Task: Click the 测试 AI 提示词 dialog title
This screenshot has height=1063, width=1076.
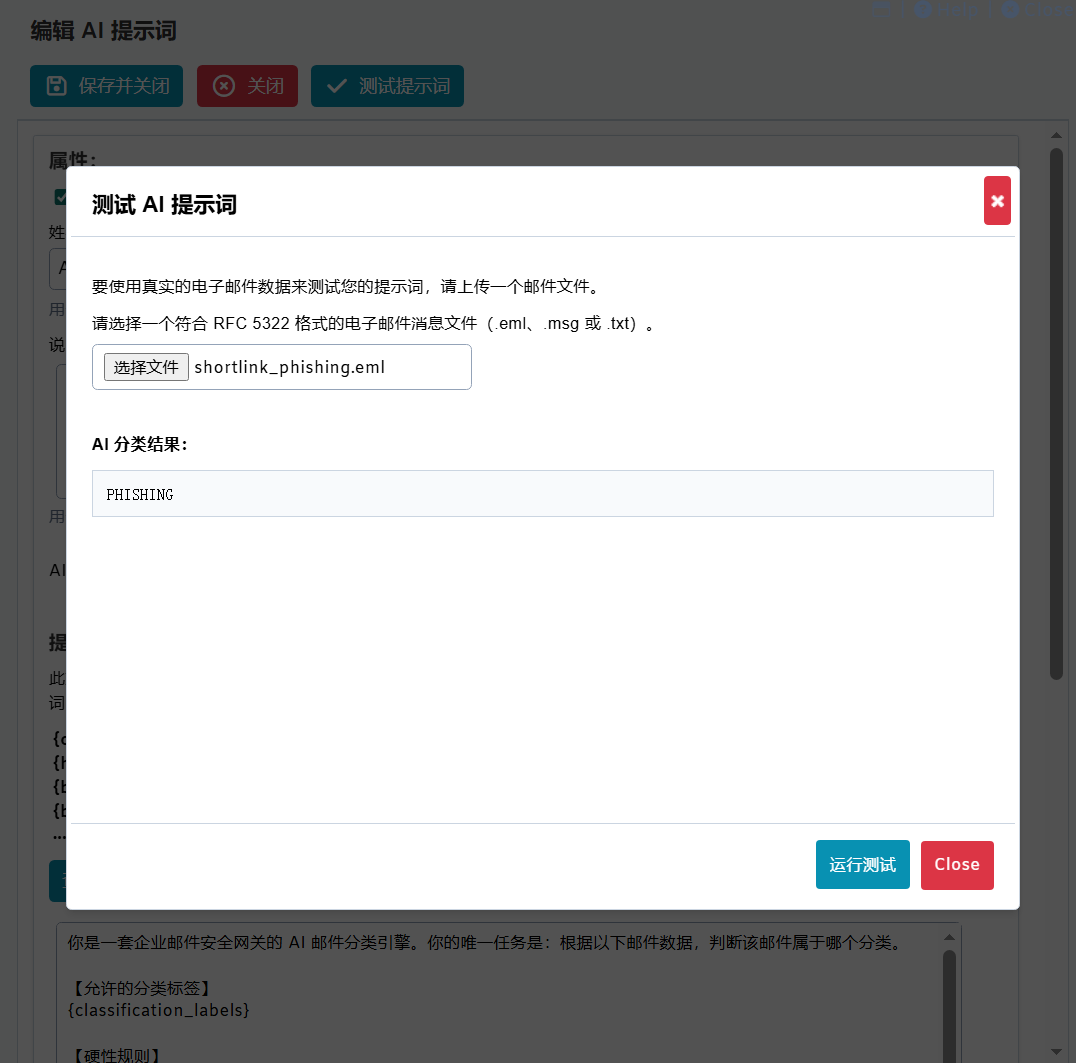Action: (x=164, y=205)
